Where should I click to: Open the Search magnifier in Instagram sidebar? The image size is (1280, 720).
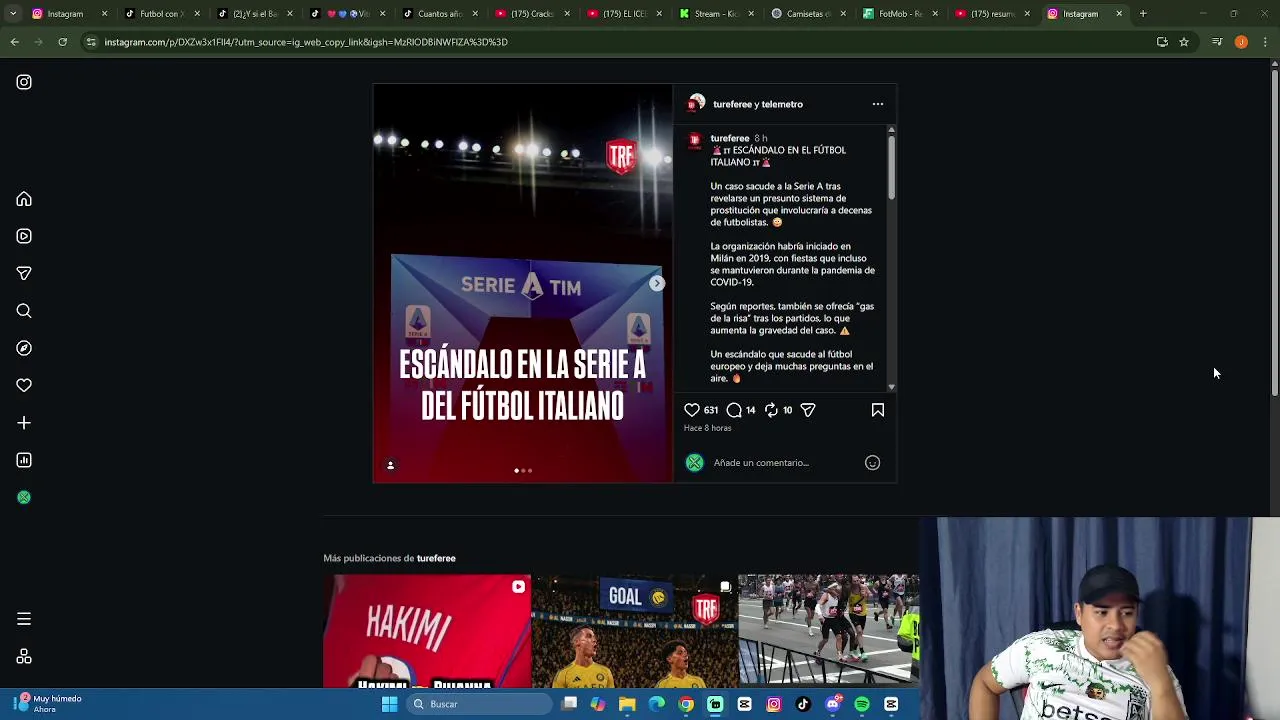24,311
